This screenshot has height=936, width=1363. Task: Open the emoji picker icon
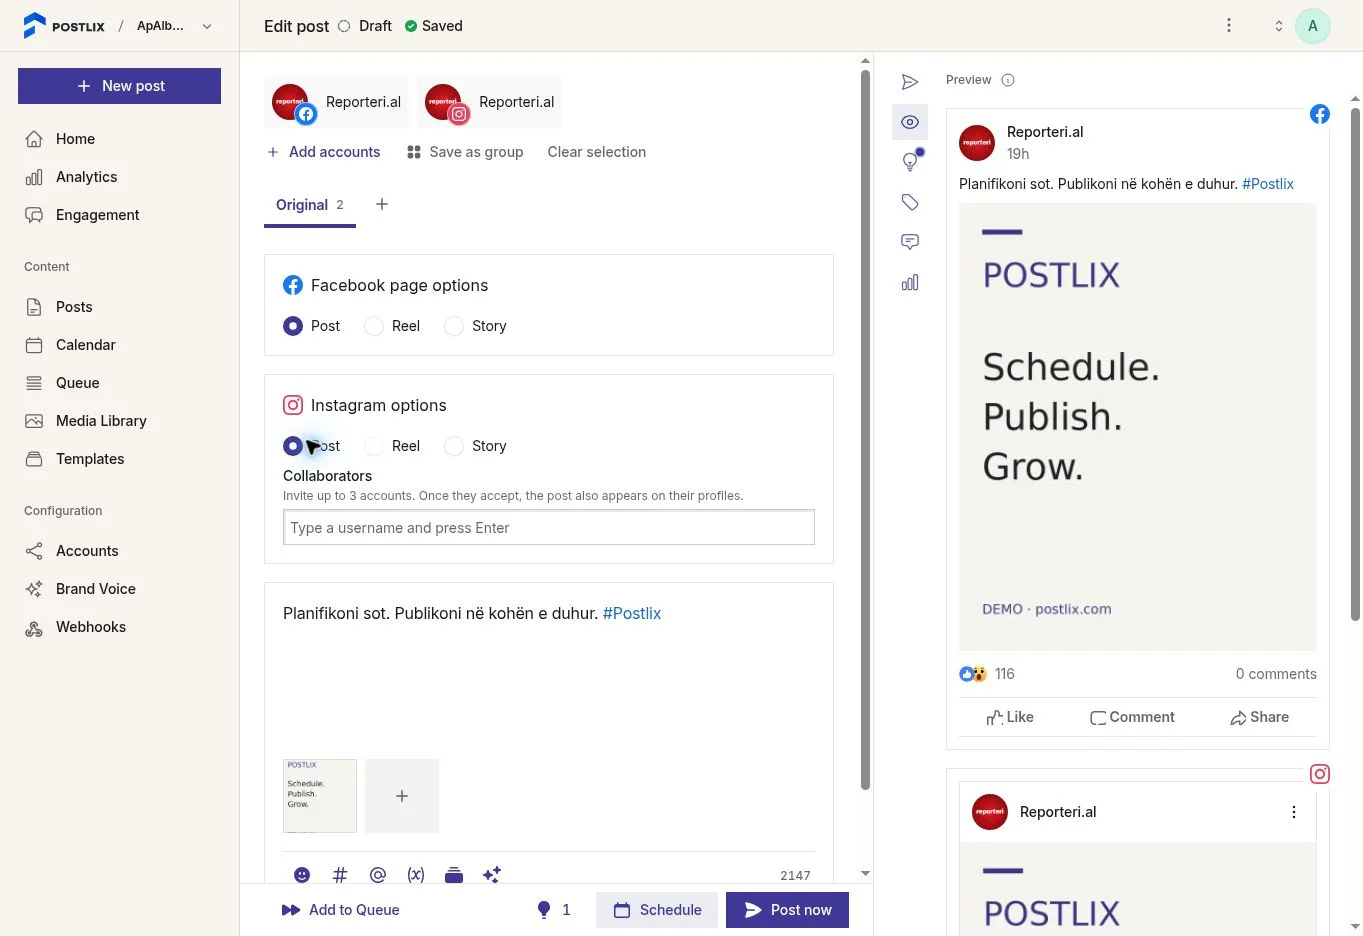302,875
